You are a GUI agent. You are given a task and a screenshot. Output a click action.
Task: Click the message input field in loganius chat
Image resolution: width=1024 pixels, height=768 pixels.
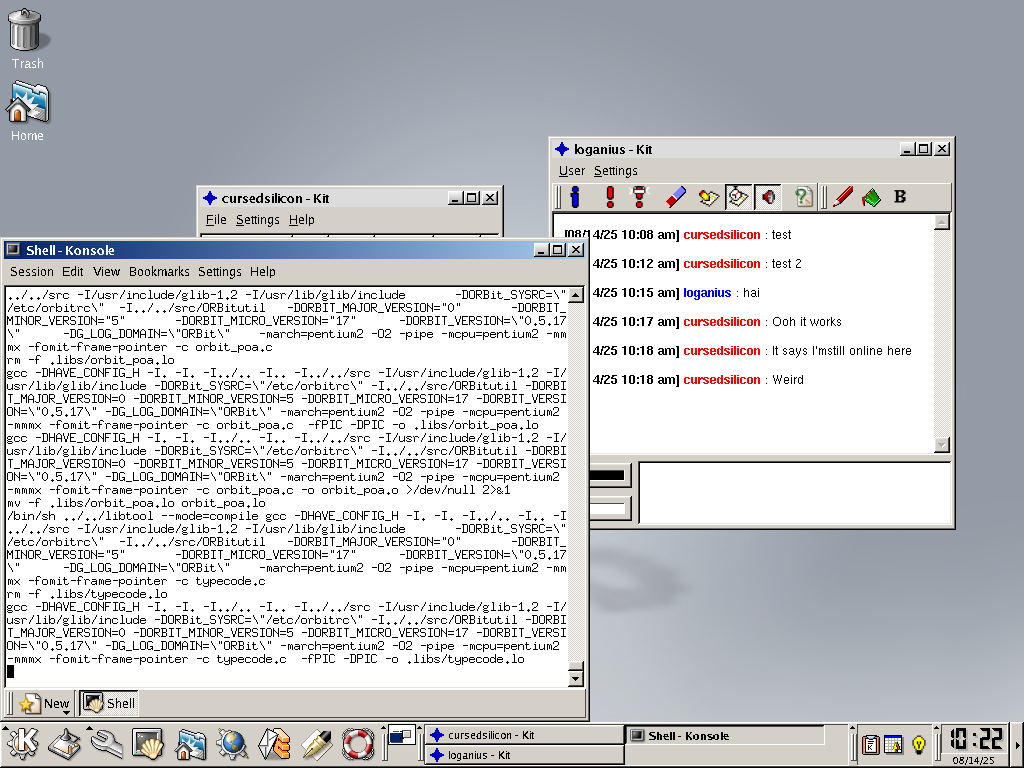click(793, 492)
